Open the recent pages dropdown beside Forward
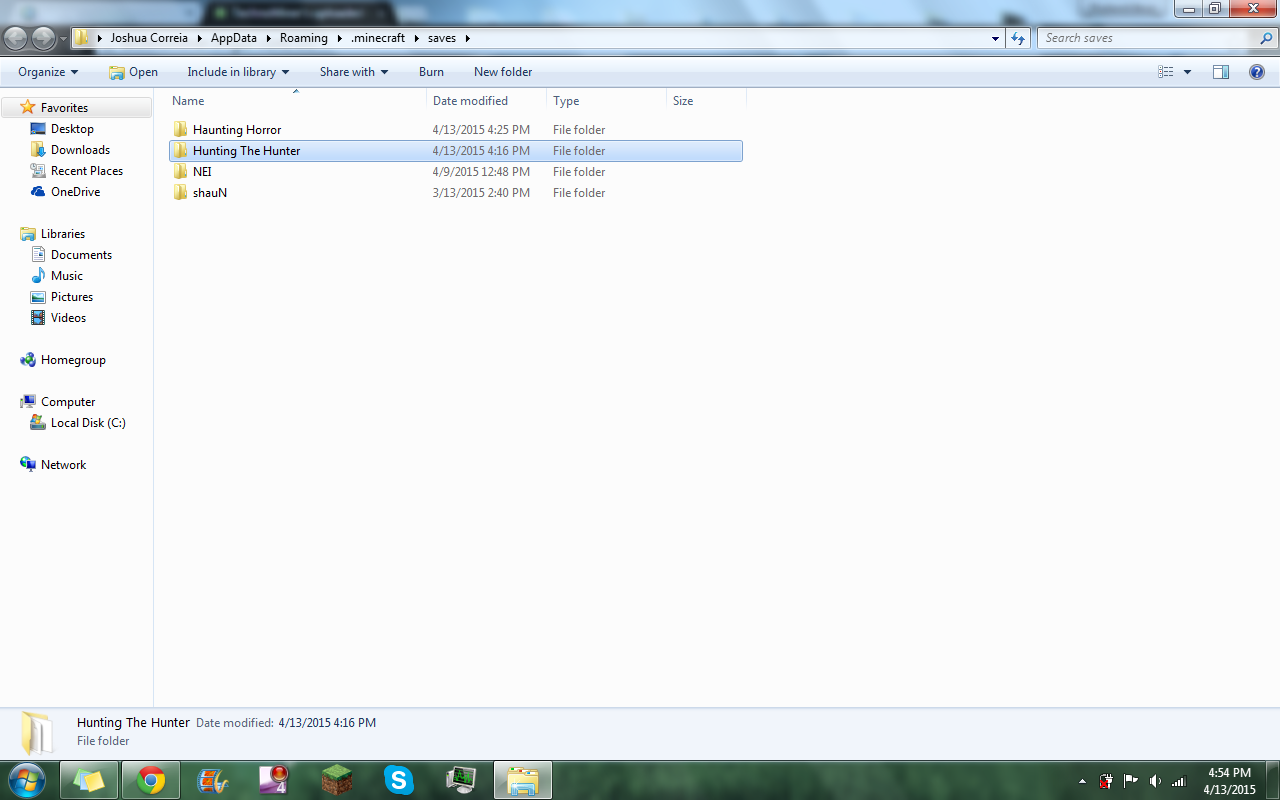This screenshot has height=800, width=1280. click(64, 39)
